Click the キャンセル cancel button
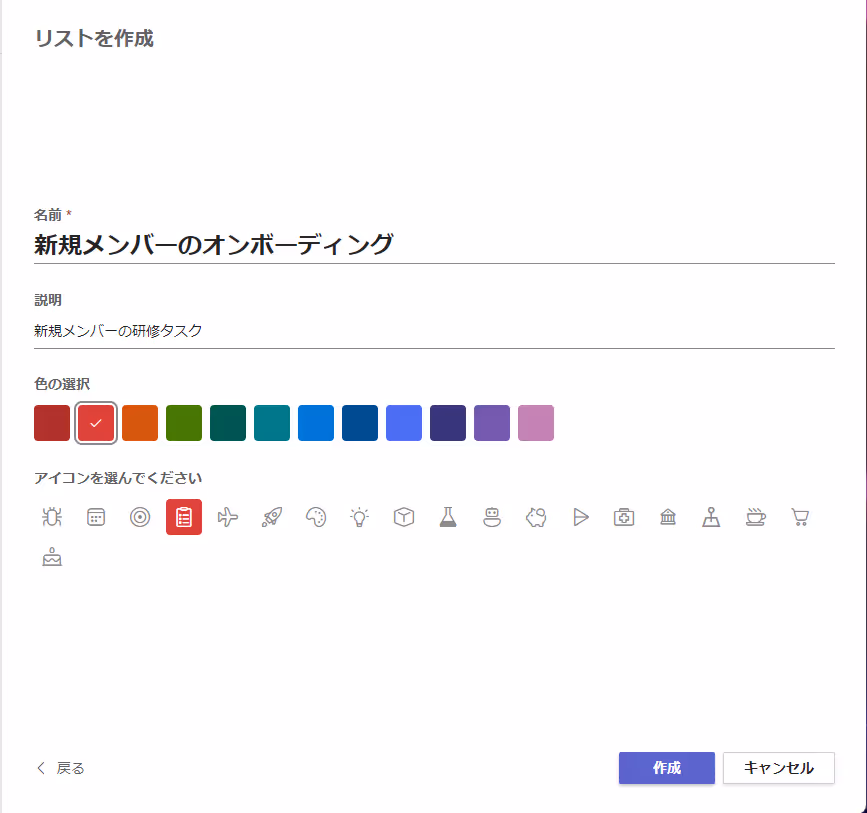867x813 pixels. (779, 768)
